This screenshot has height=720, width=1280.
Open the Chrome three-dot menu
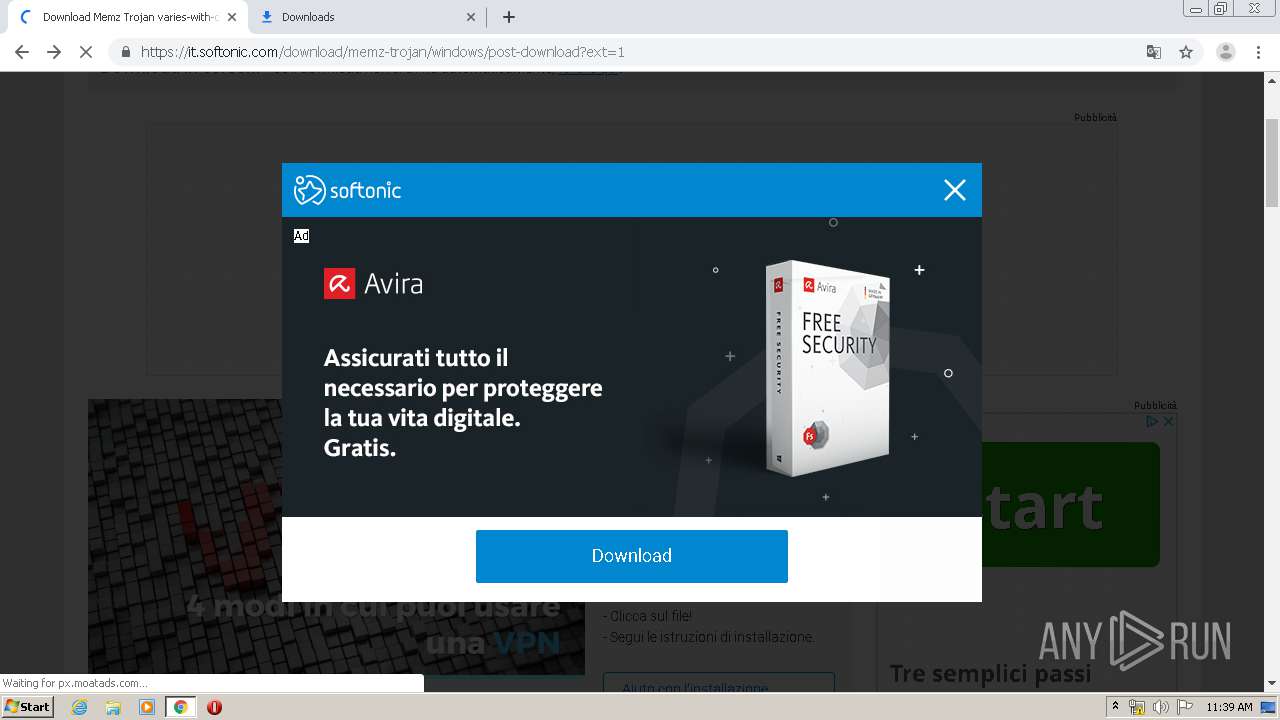click(1259, 52)
